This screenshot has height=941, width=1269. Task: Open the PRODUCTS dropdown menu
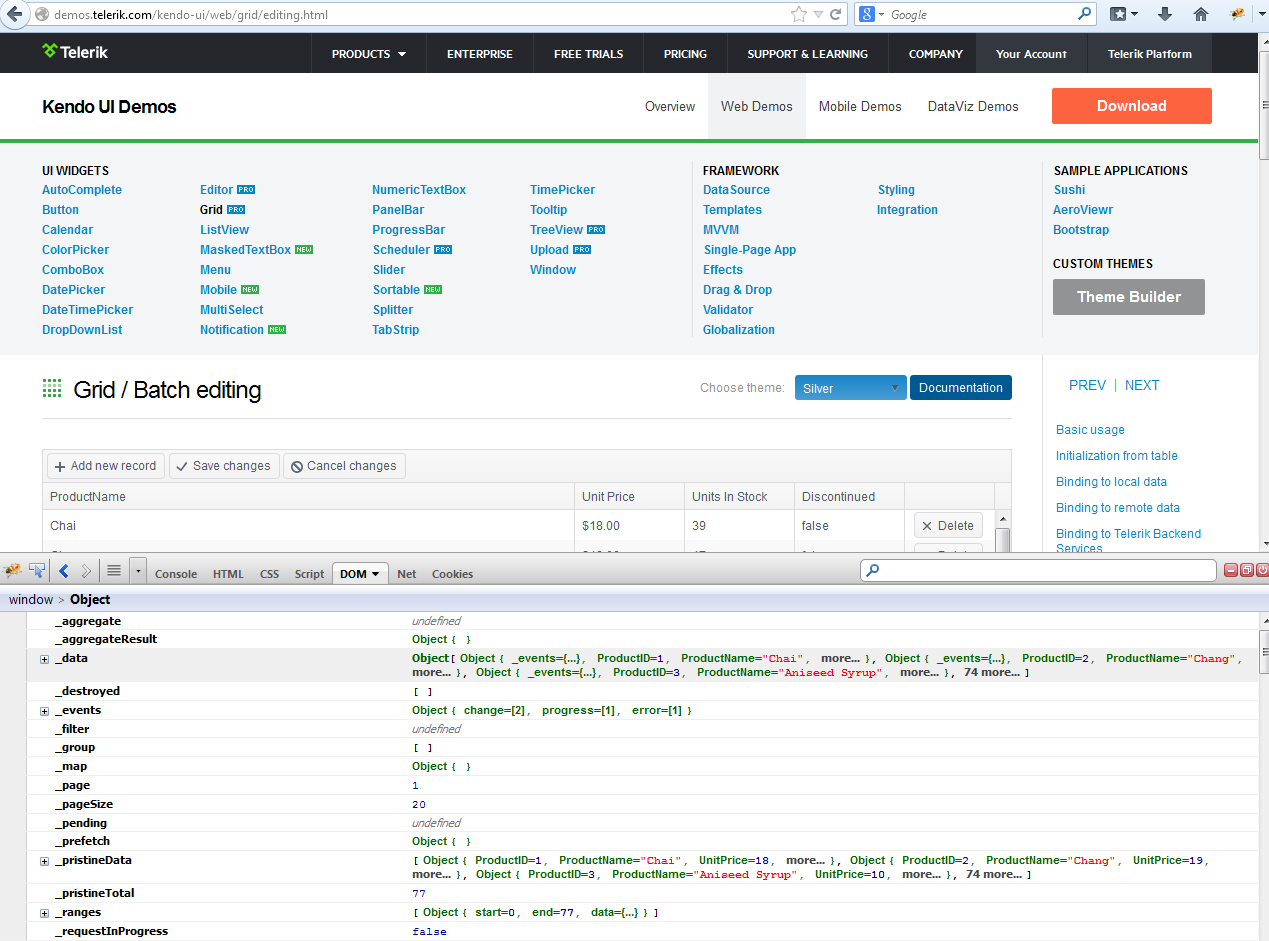(x=369, y=54)
